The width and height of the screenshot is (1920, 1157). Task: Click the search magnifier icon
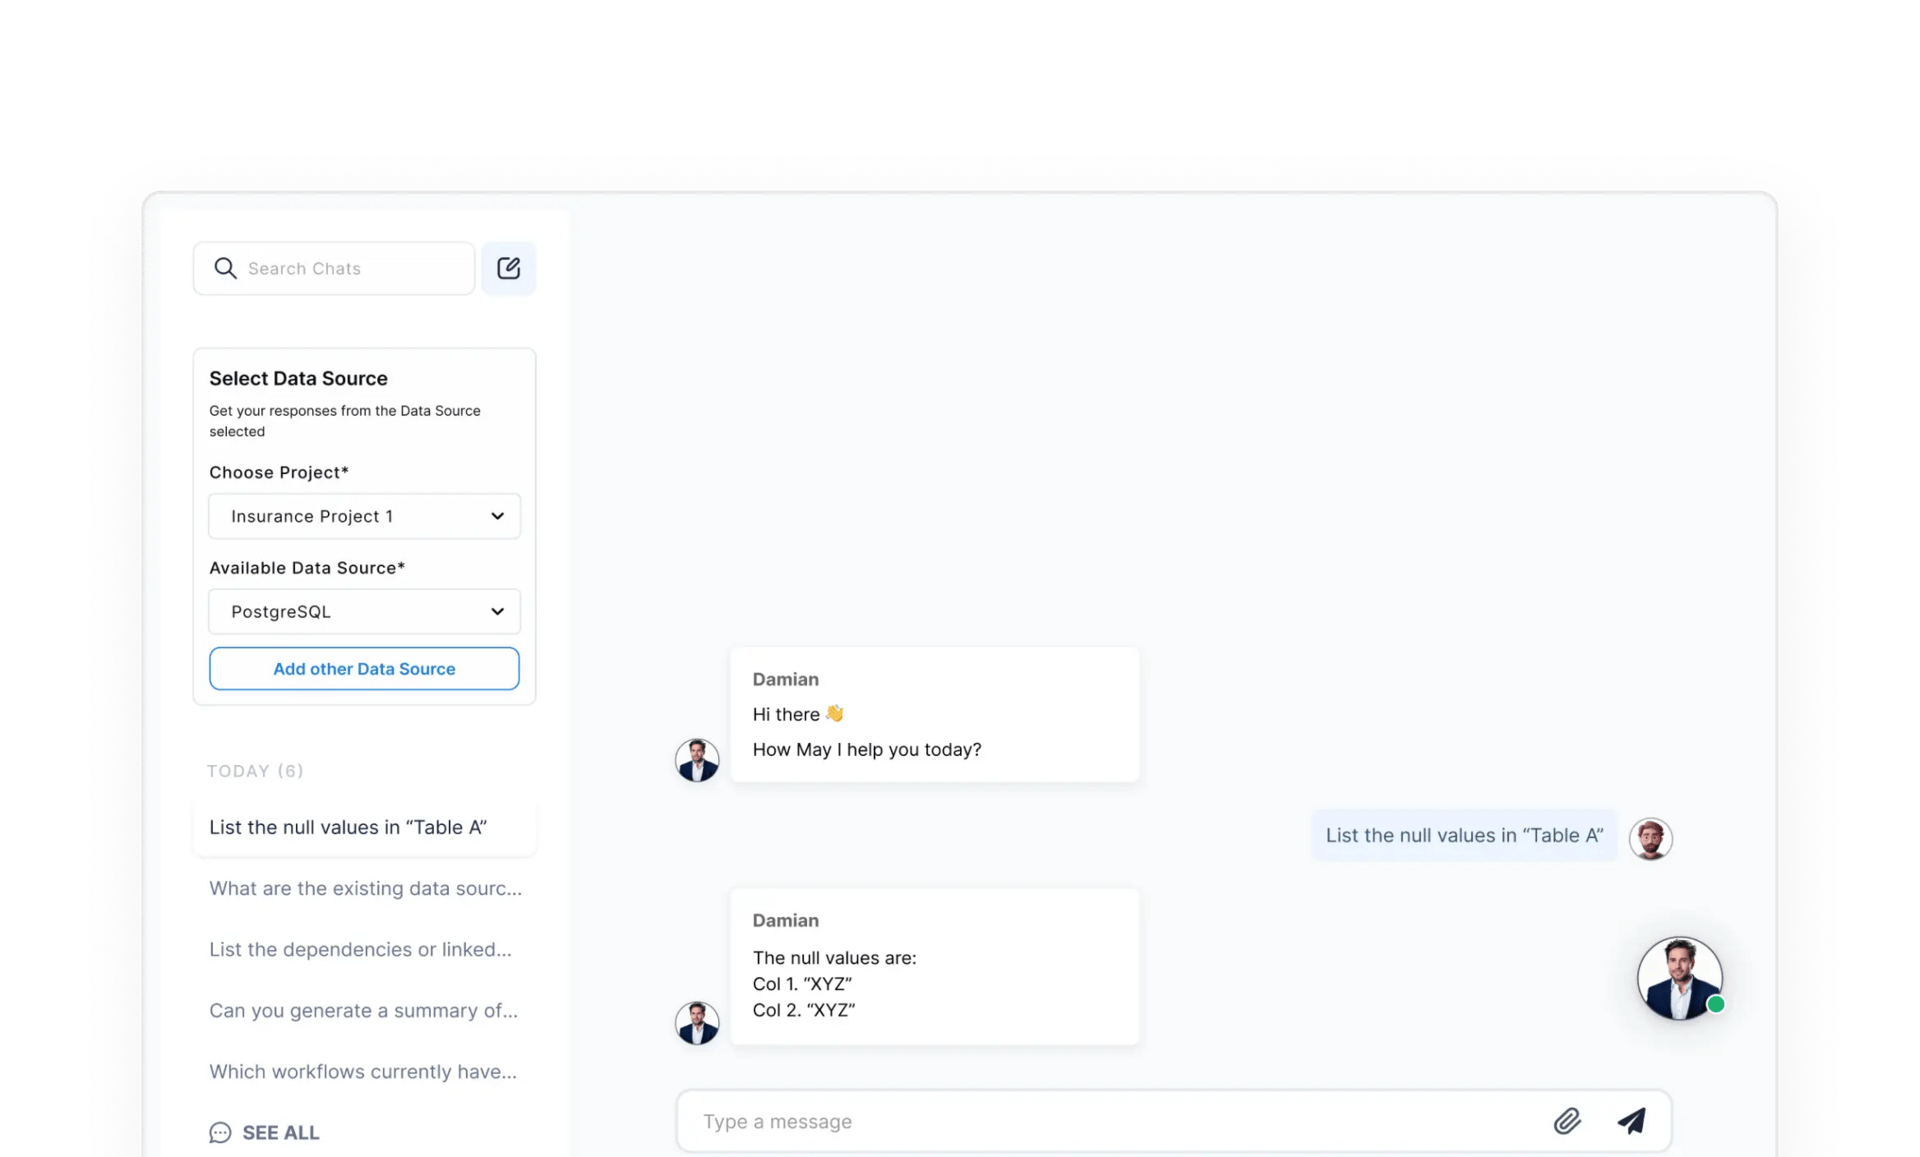tap(225, 268)
